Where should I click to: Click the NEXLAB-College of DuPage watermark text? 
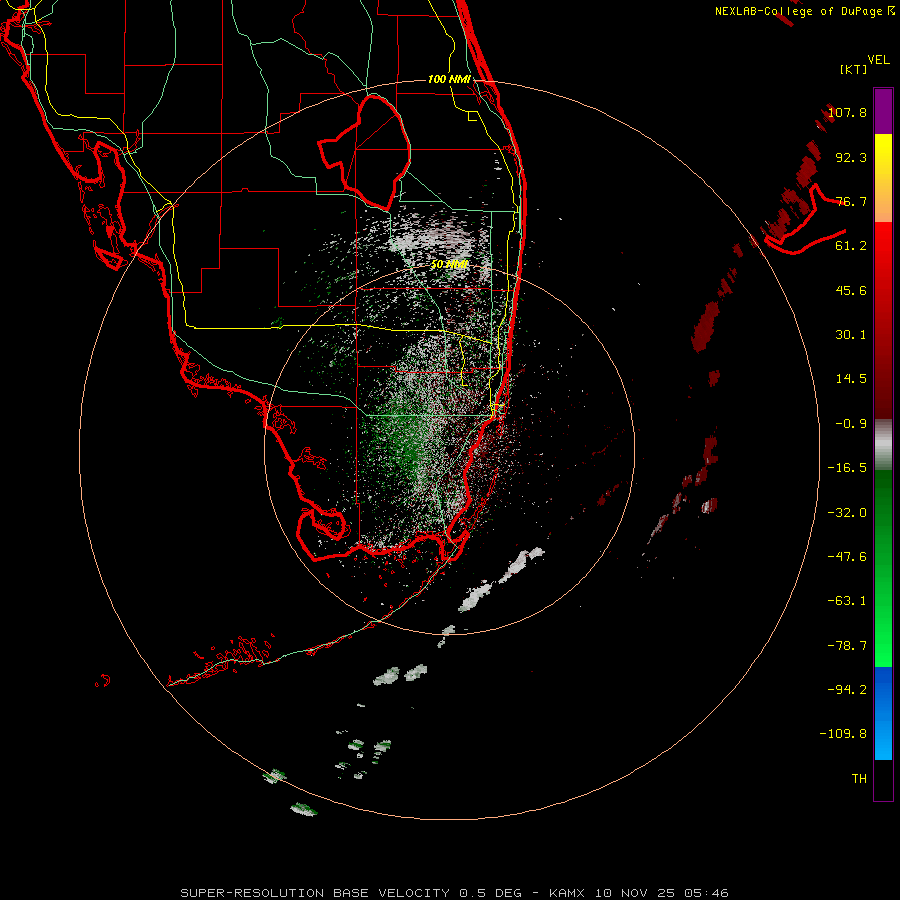(x=804, y=11)
